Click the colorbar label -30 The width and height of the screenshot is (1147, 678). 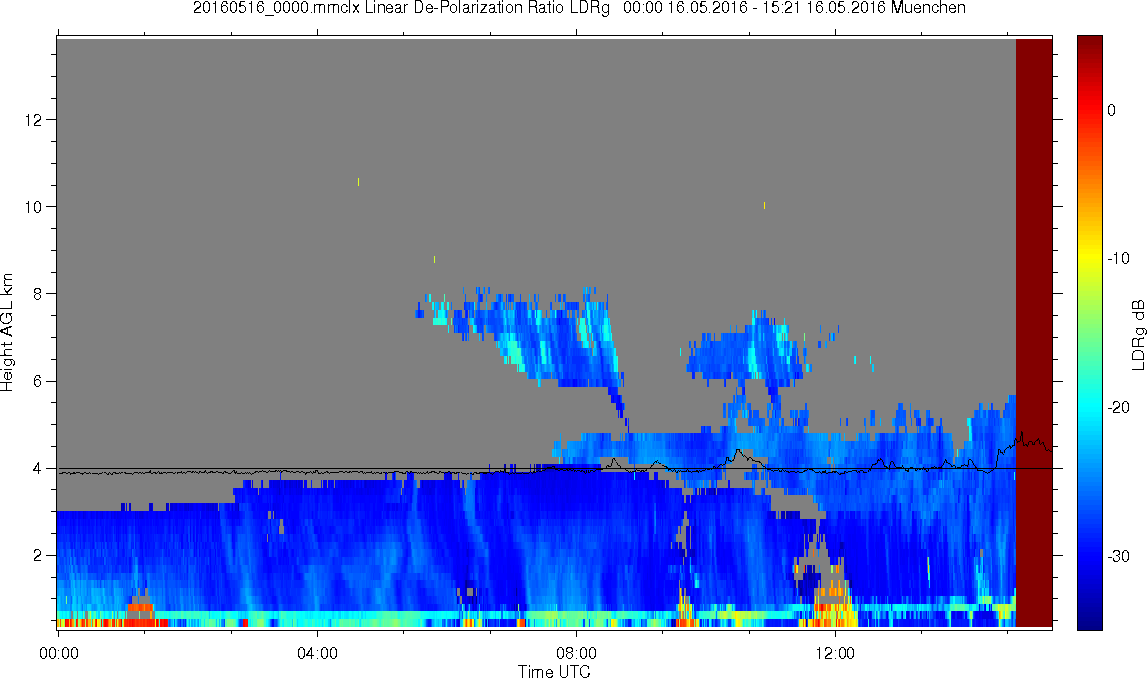click(1118, 557)
